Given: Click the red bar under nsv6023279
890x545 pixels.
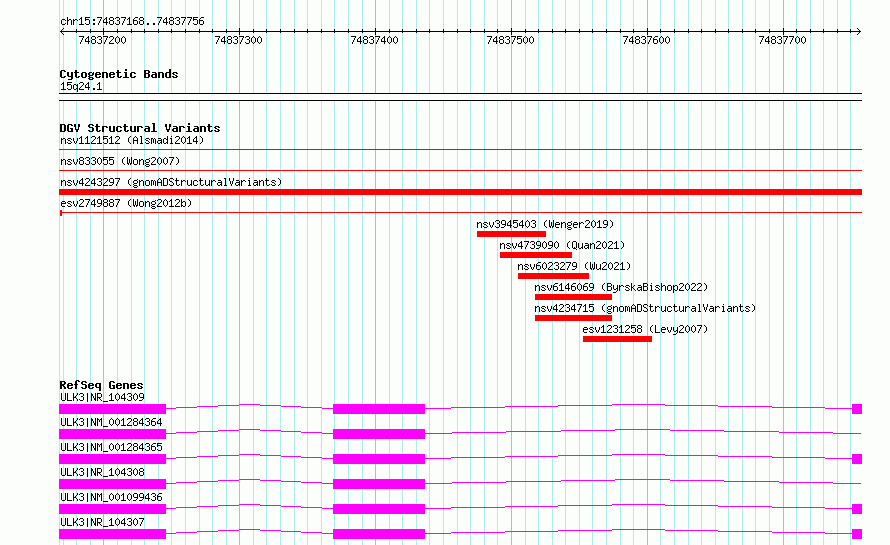Looking at the screenshot, I should (553, 276).
